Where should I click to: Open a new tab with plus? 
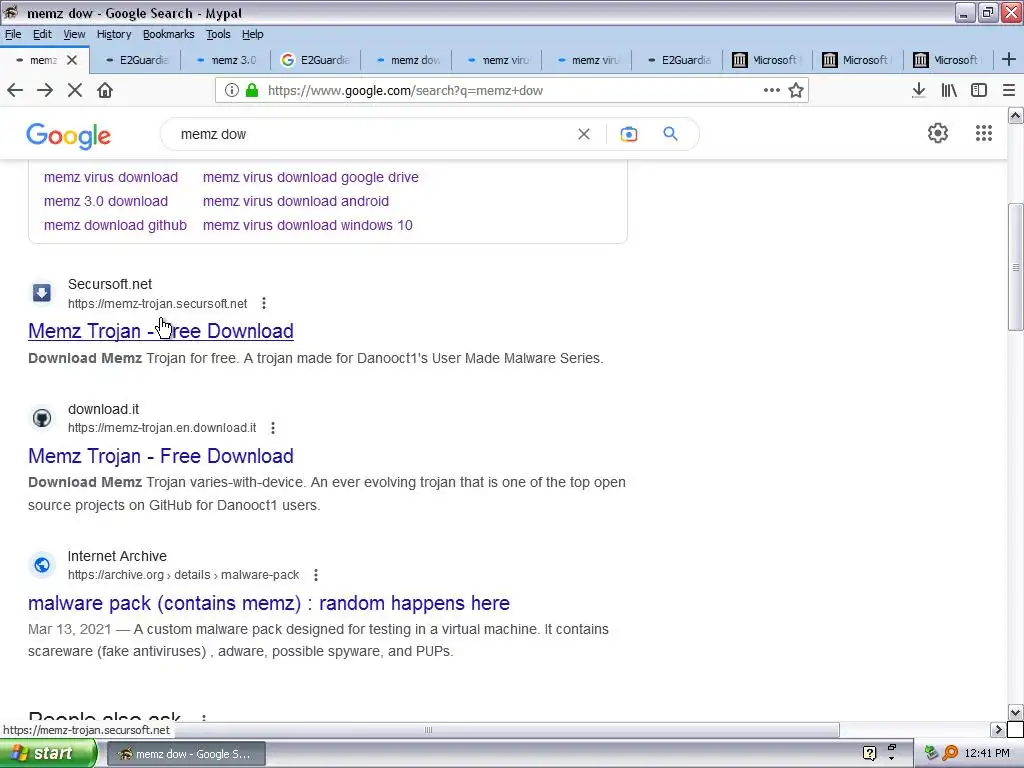[x=1008, y=59]
